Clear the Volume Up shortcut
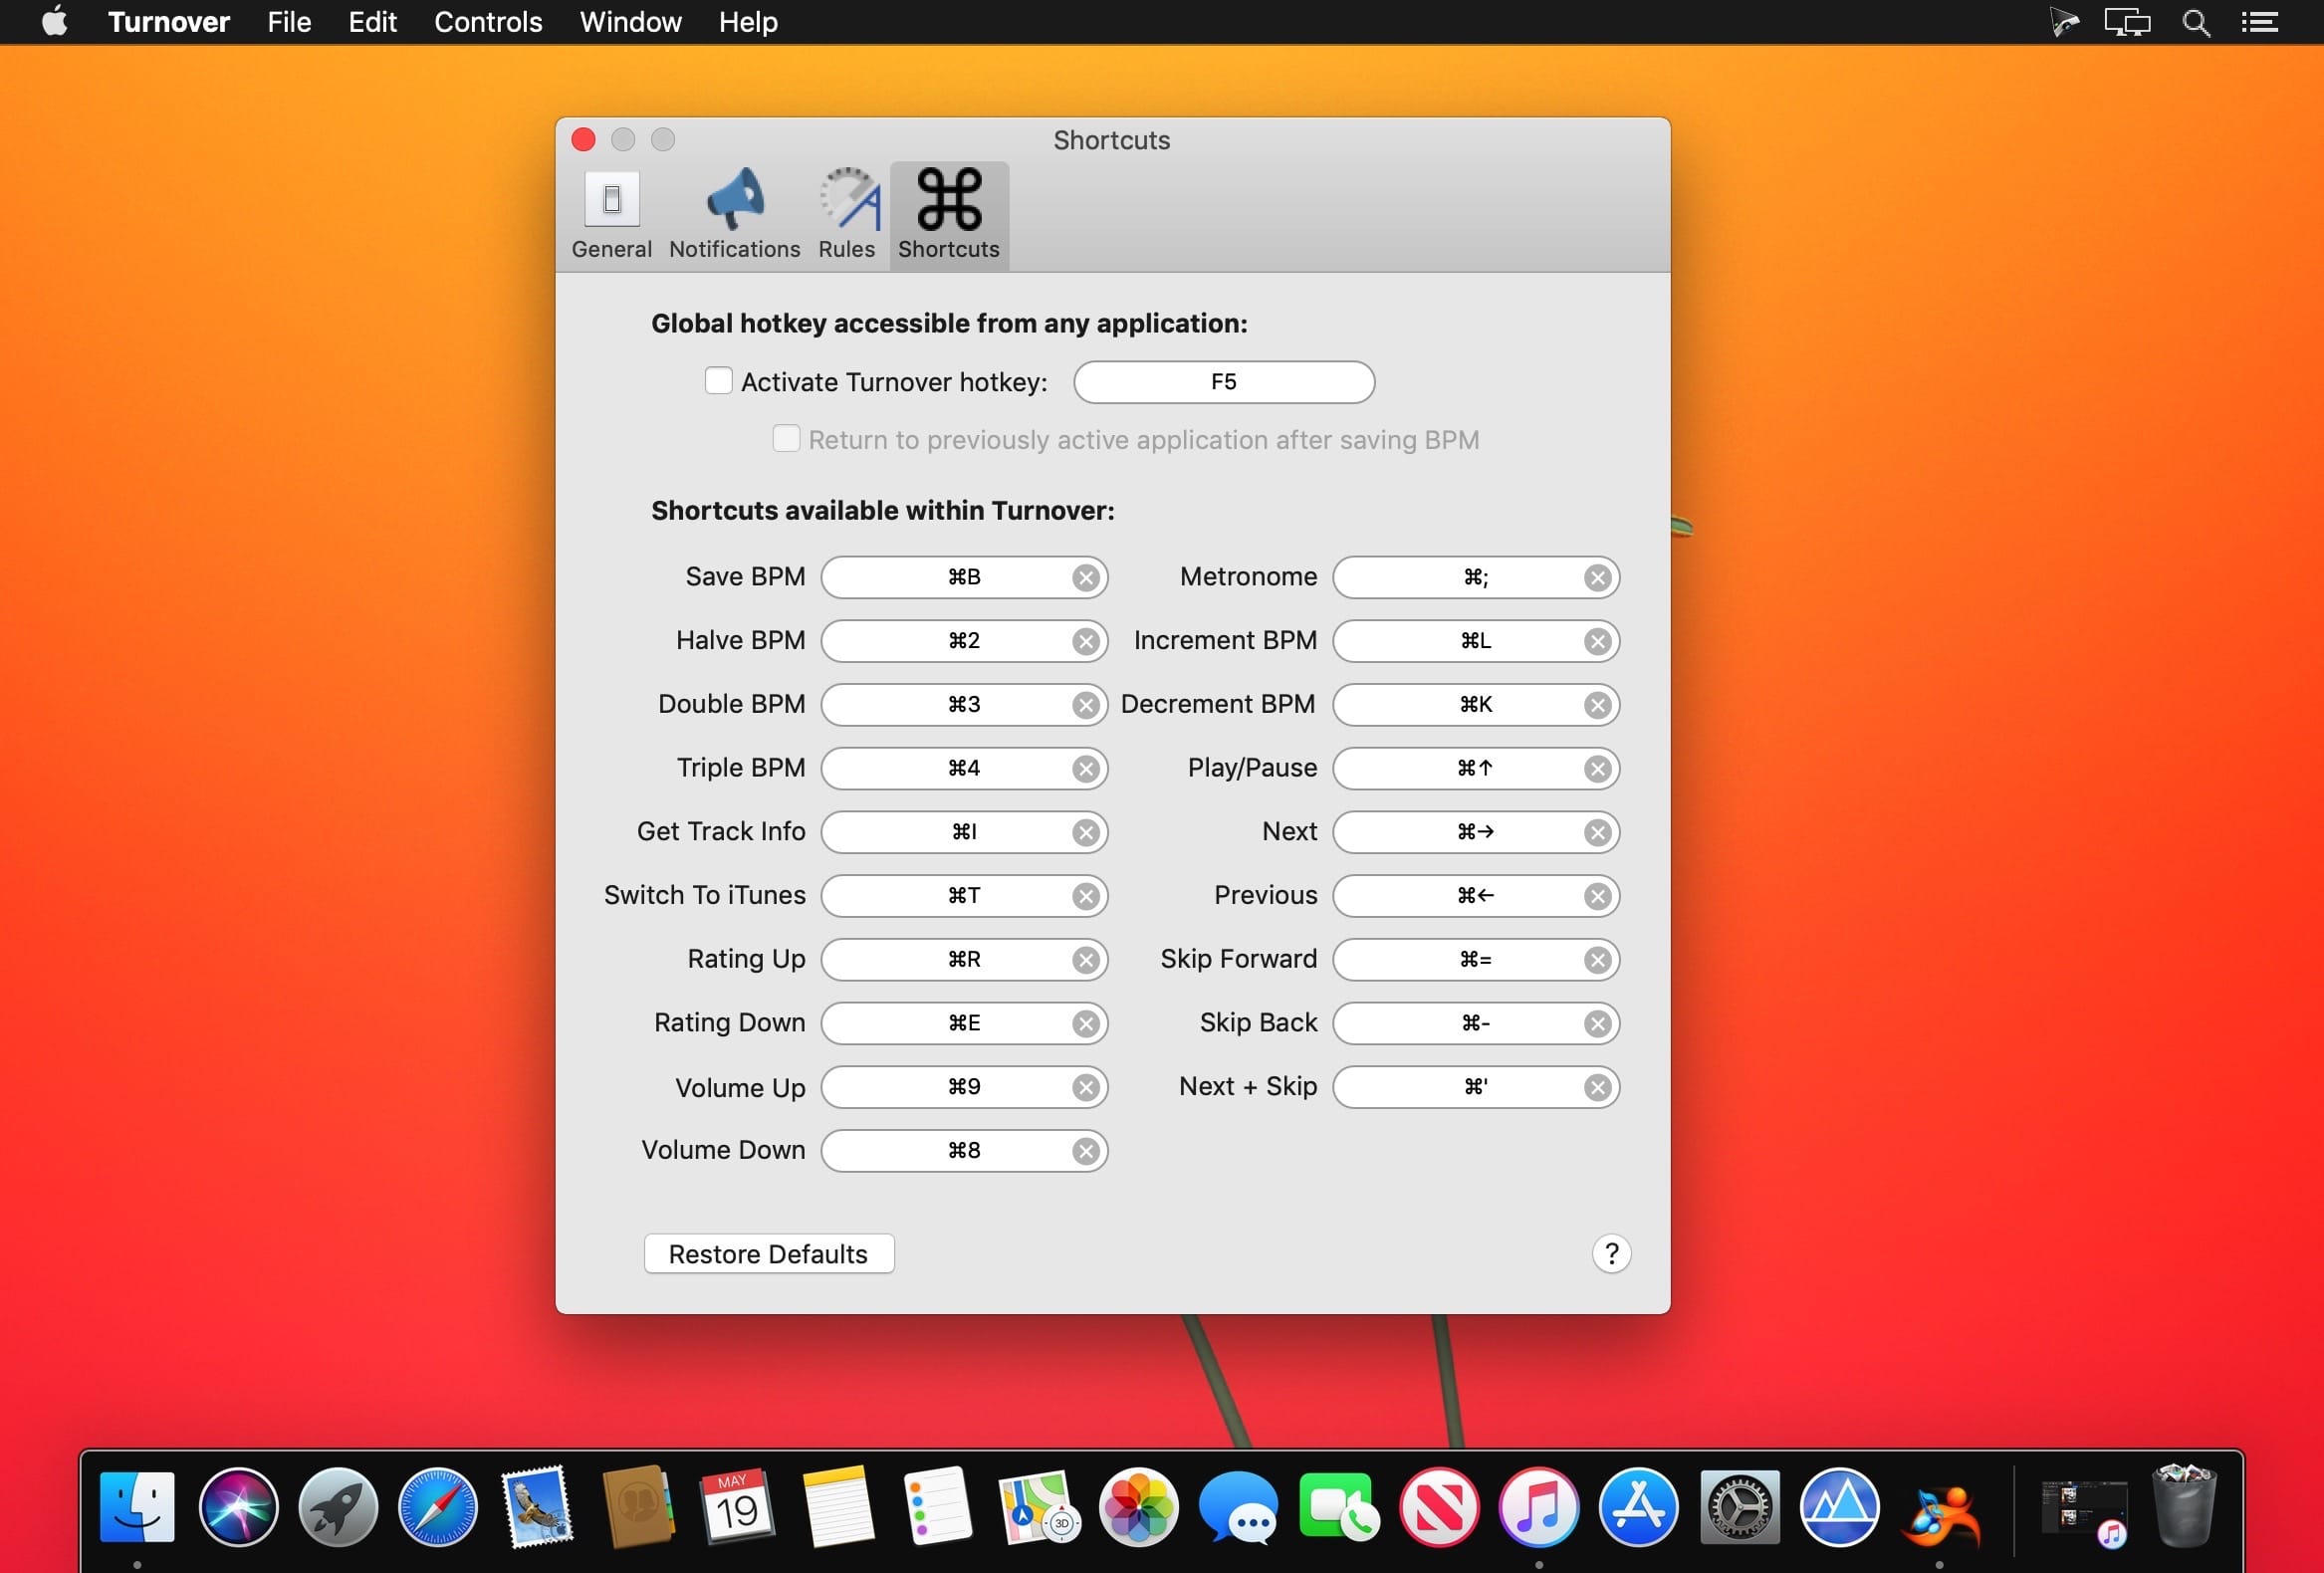This screenshot has height=1573, width=2324. 1085,1087
